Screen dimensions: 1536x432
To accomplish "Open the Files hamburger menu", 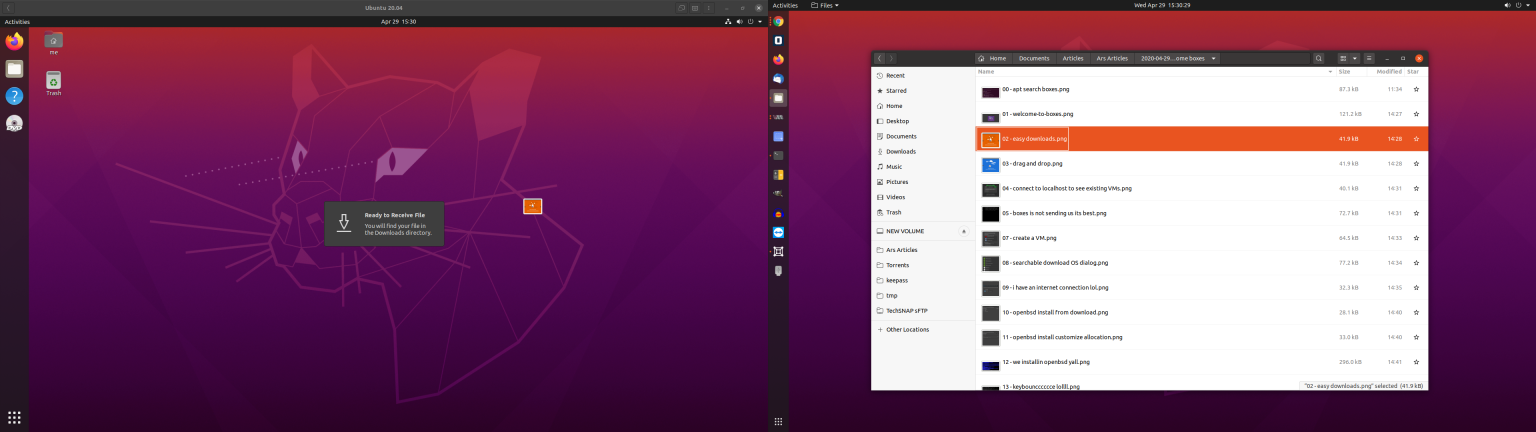I will pos(1369,58).
